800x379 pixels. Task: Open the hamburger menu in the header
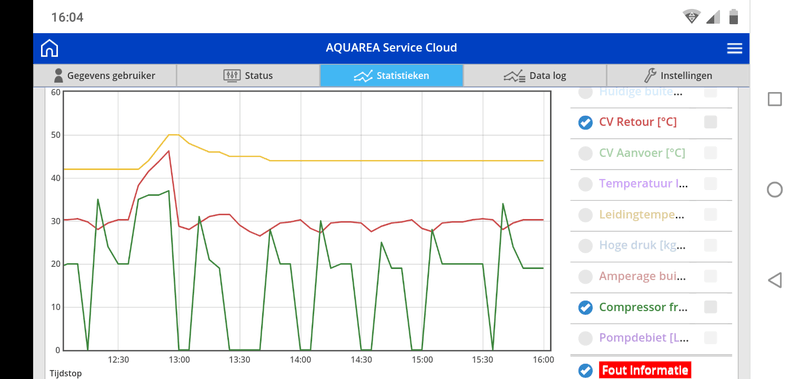pos(734,48)
